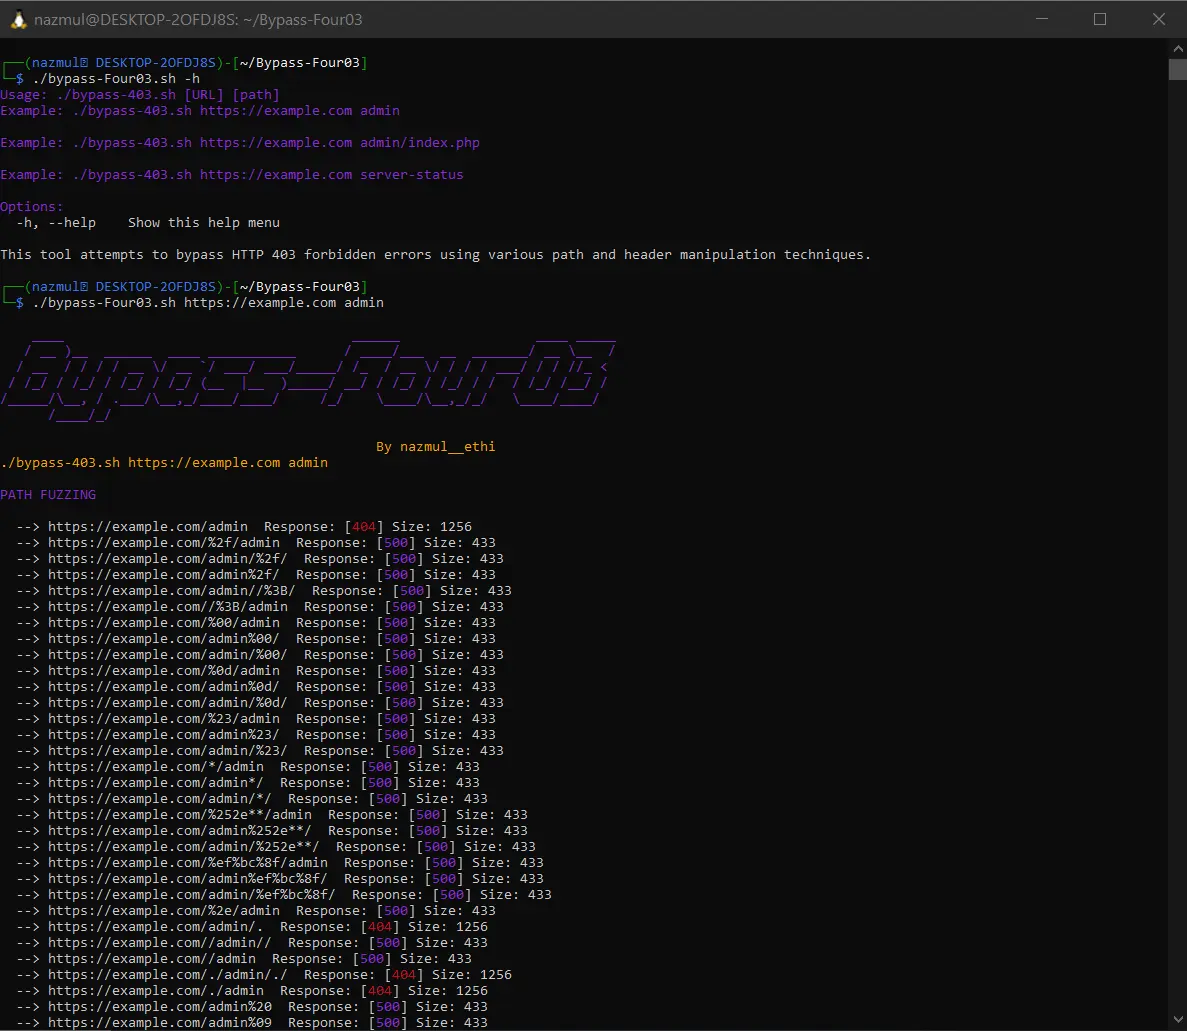Viewport: 1187px width, 1031px height.
Task: Click the URL 'https://example.com/admin/%23/'
Action: (x=167, y=751)
